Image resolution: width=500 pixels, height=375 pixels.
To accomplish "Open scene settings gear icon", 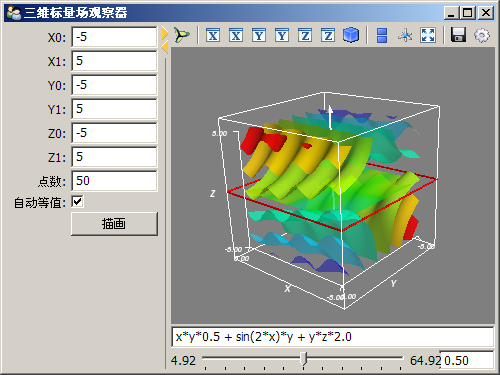I will pos(482,35).
